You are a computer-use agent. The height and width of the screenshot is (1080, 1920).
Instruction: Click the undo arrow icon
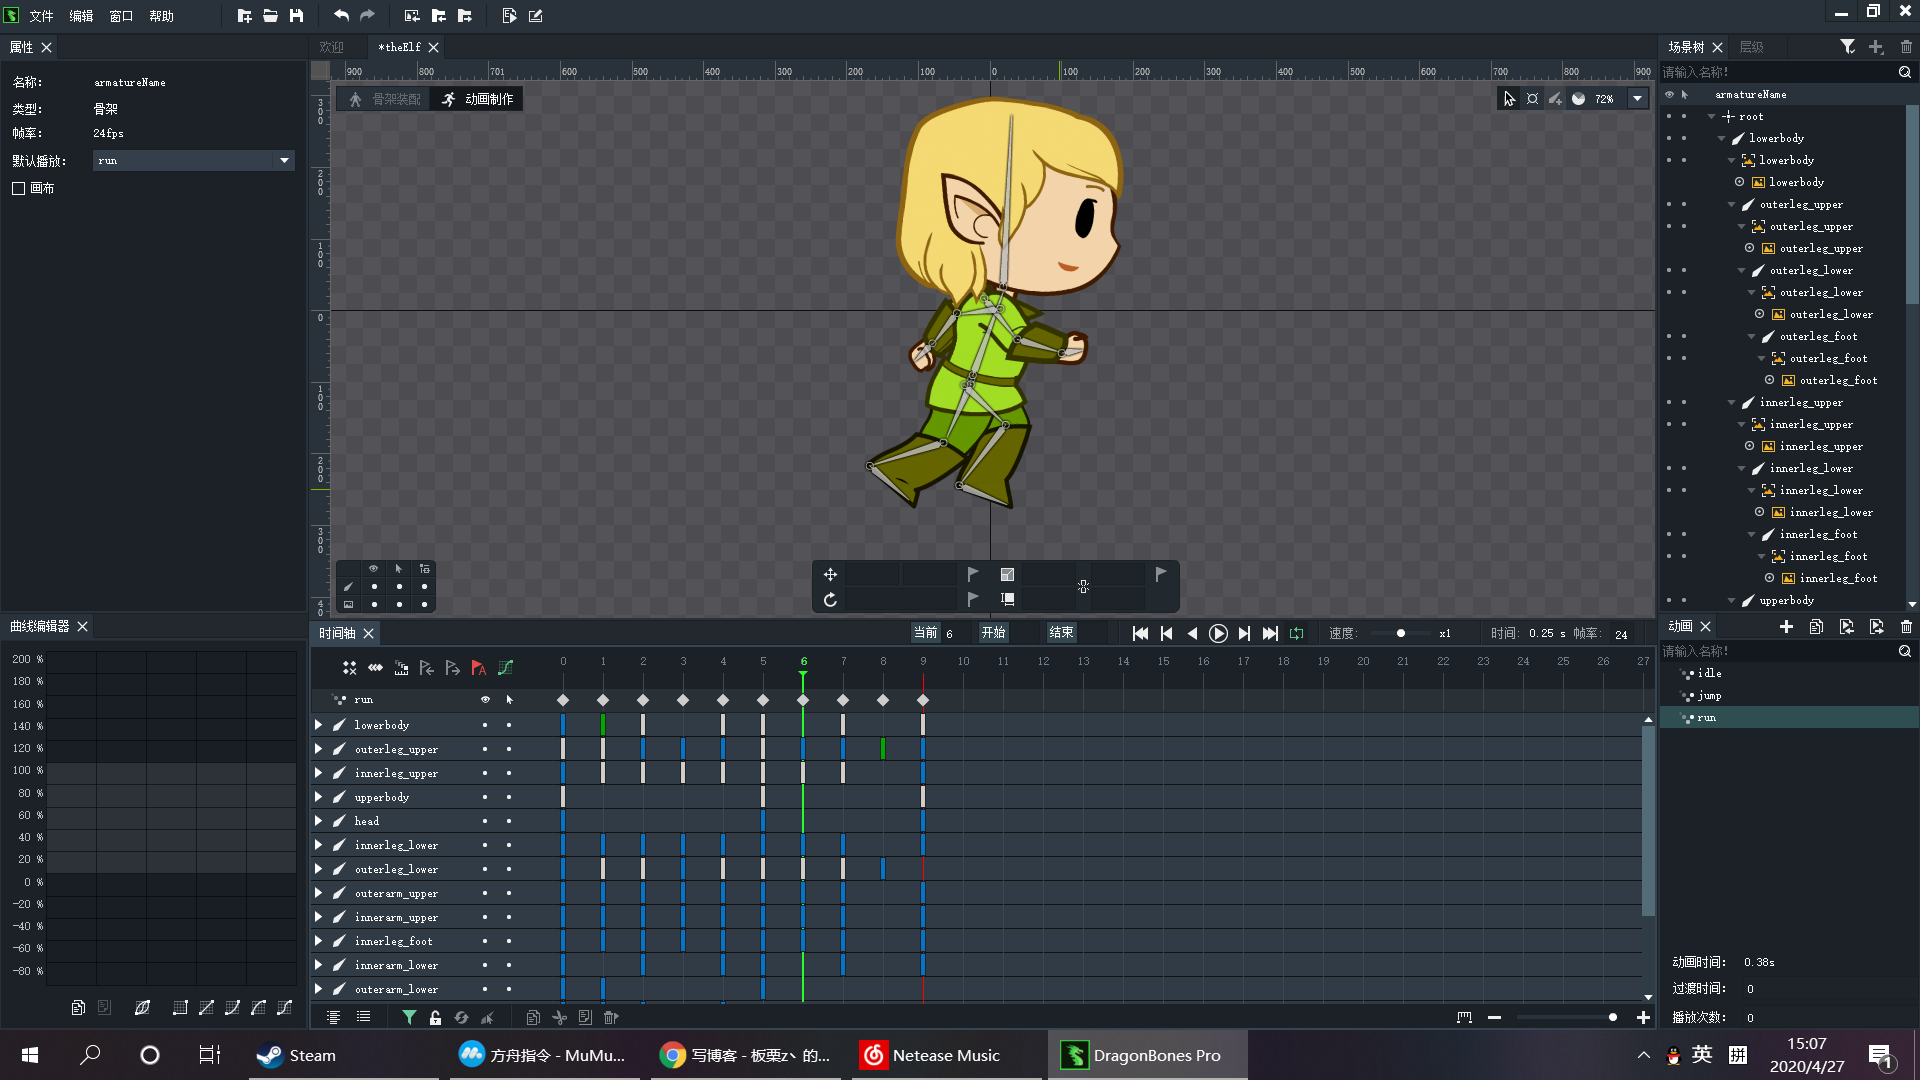[x=341, y=15]
